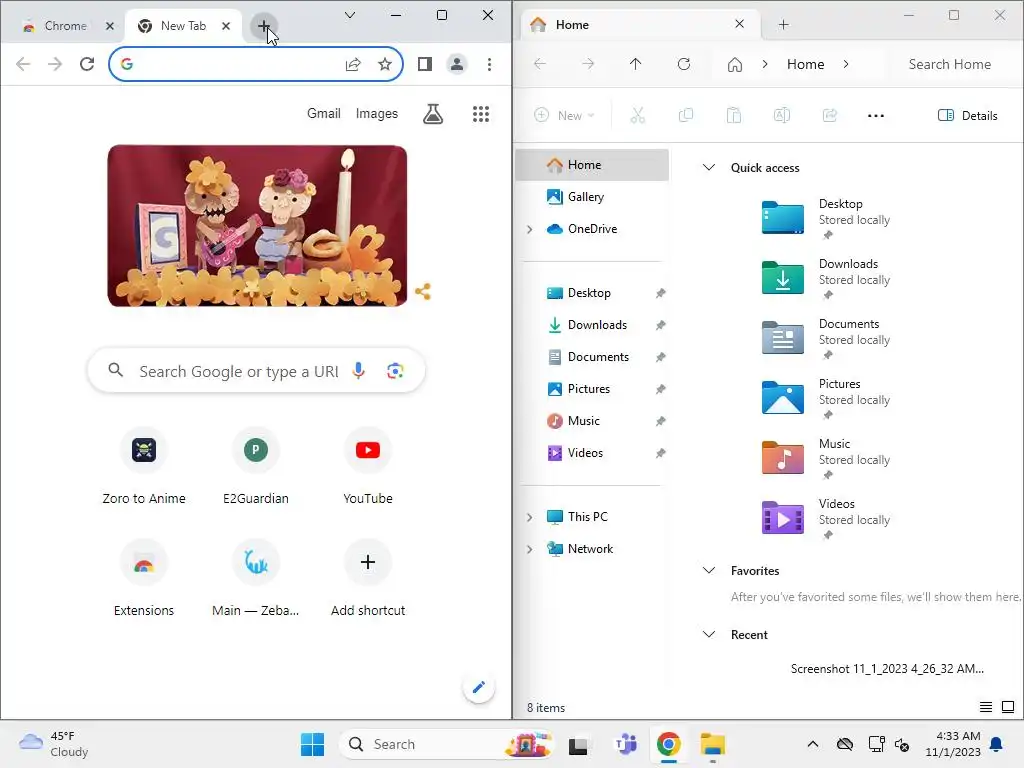This screenshot has width=1024, height=768.
Task: Search by image with Google Lens
Action: (395, 371)
